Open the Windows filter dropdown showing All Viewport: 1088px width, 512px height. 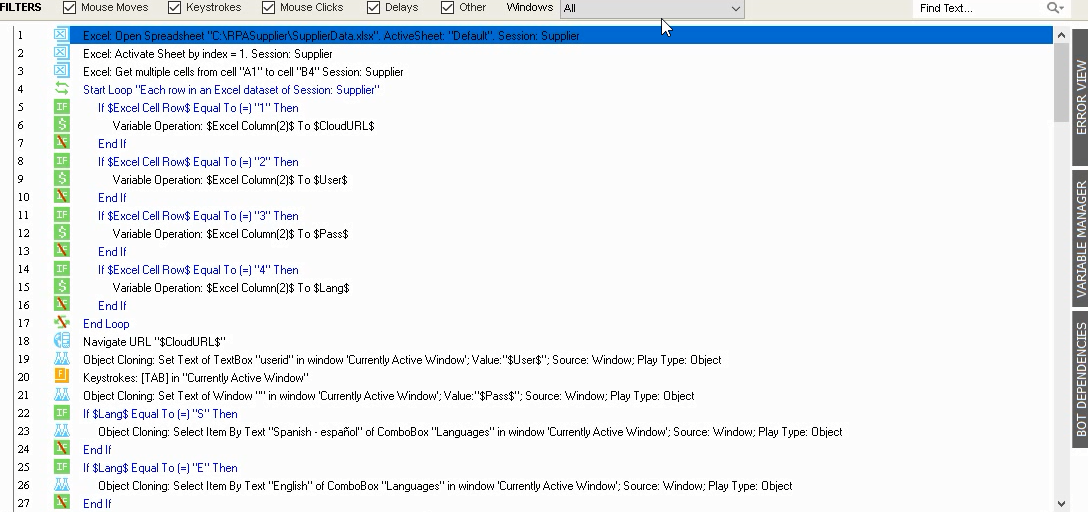[652, 8]
